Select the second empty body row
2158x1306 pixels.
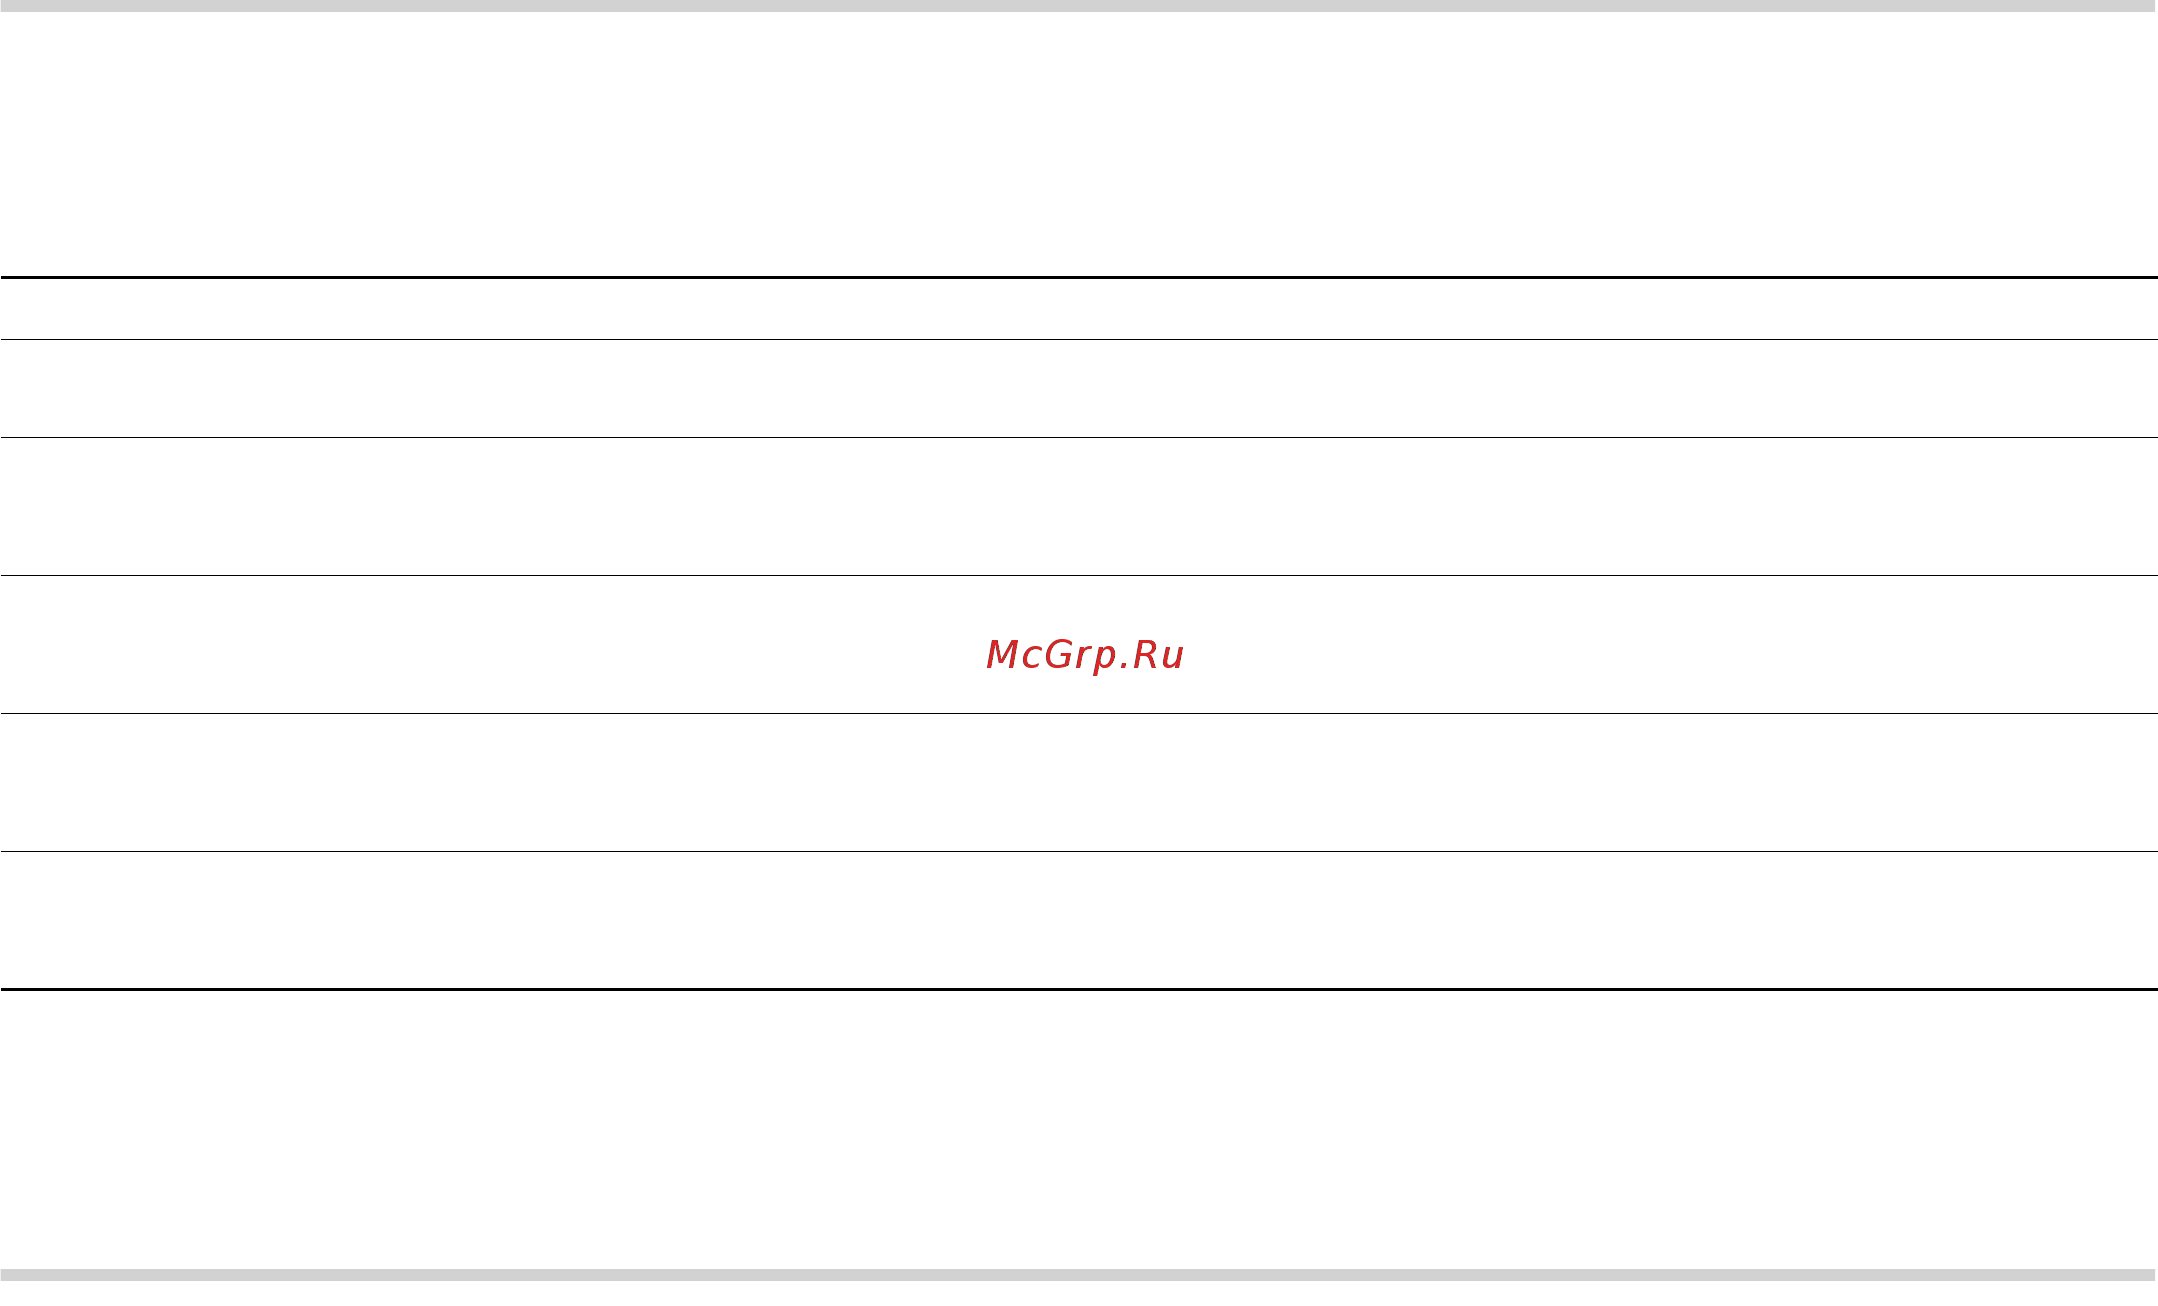1079,507
